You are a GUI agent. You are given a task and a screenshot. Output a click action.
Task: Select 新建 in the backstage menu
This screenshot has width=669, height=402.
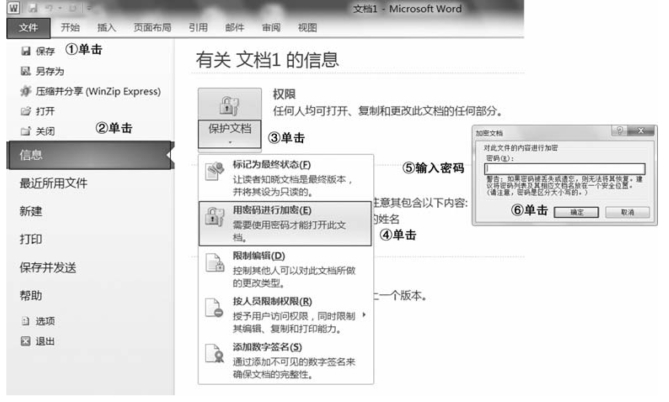point(31,211)
